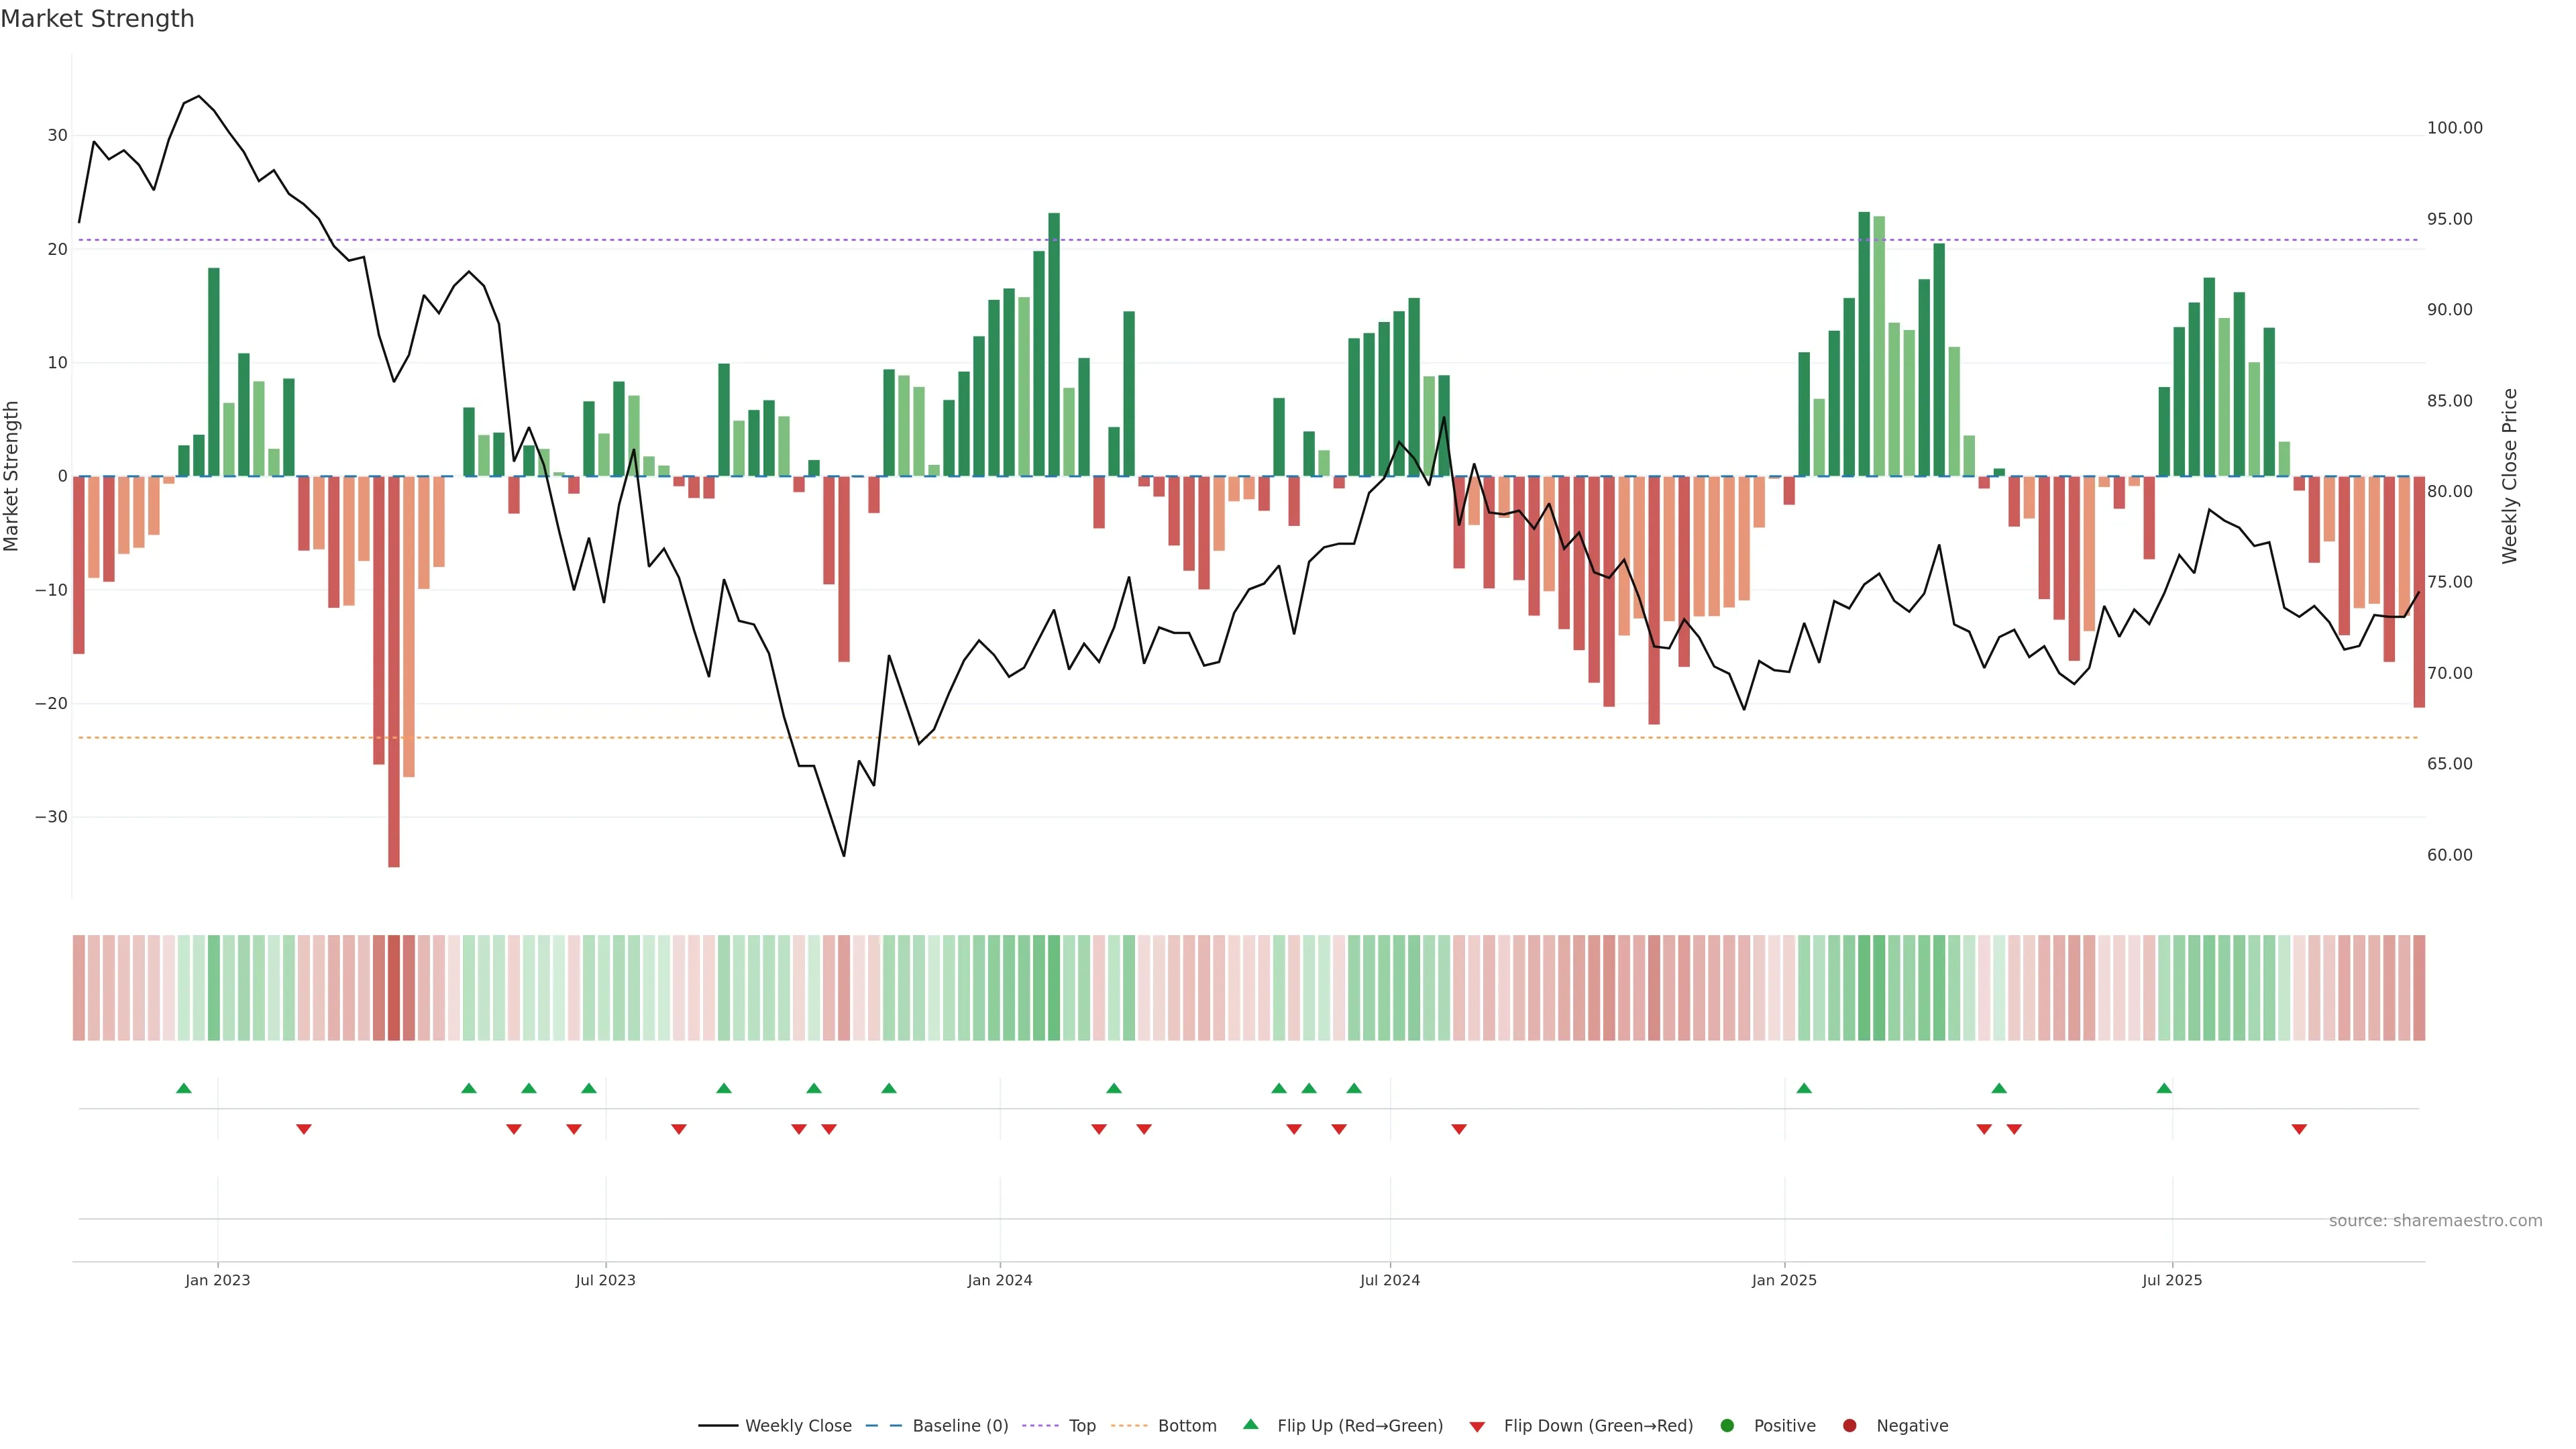Click the last heatmap strip cell on right
This screenshot has width=2576, height=1449.
[2419, 988]
